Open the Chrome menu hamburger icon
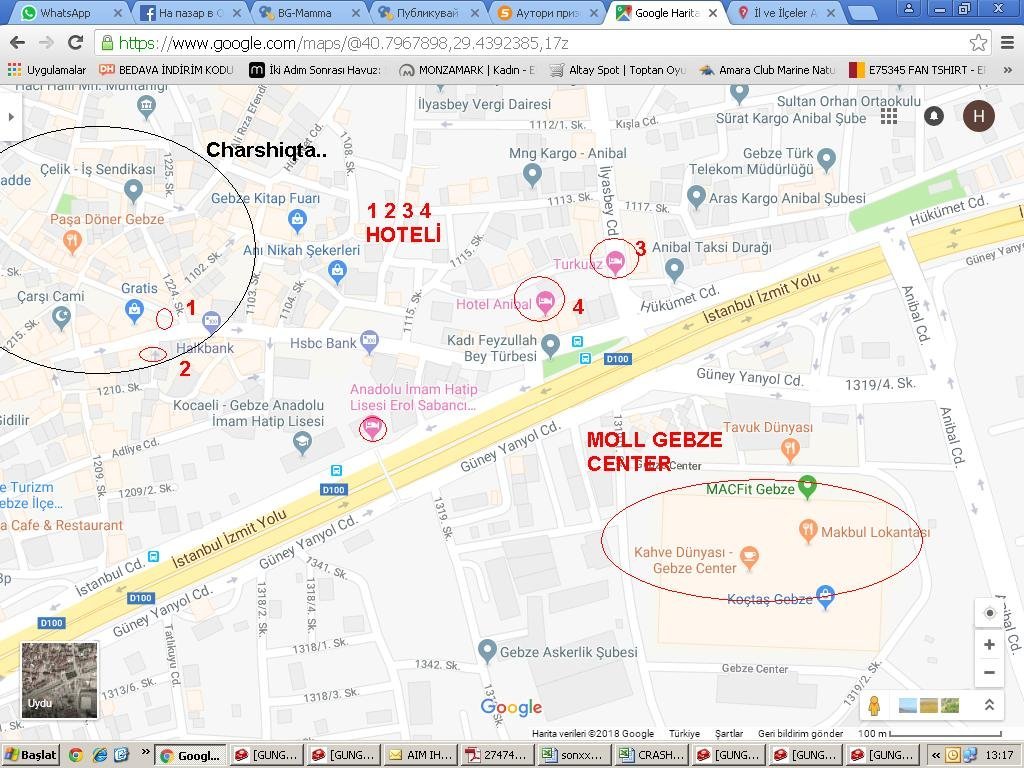 [1008, 43]
